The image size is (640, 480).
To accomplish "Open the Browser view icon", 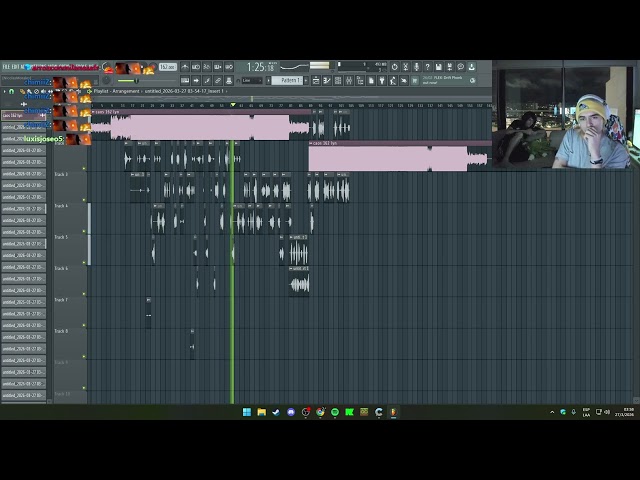I will [x=360, y=80].
